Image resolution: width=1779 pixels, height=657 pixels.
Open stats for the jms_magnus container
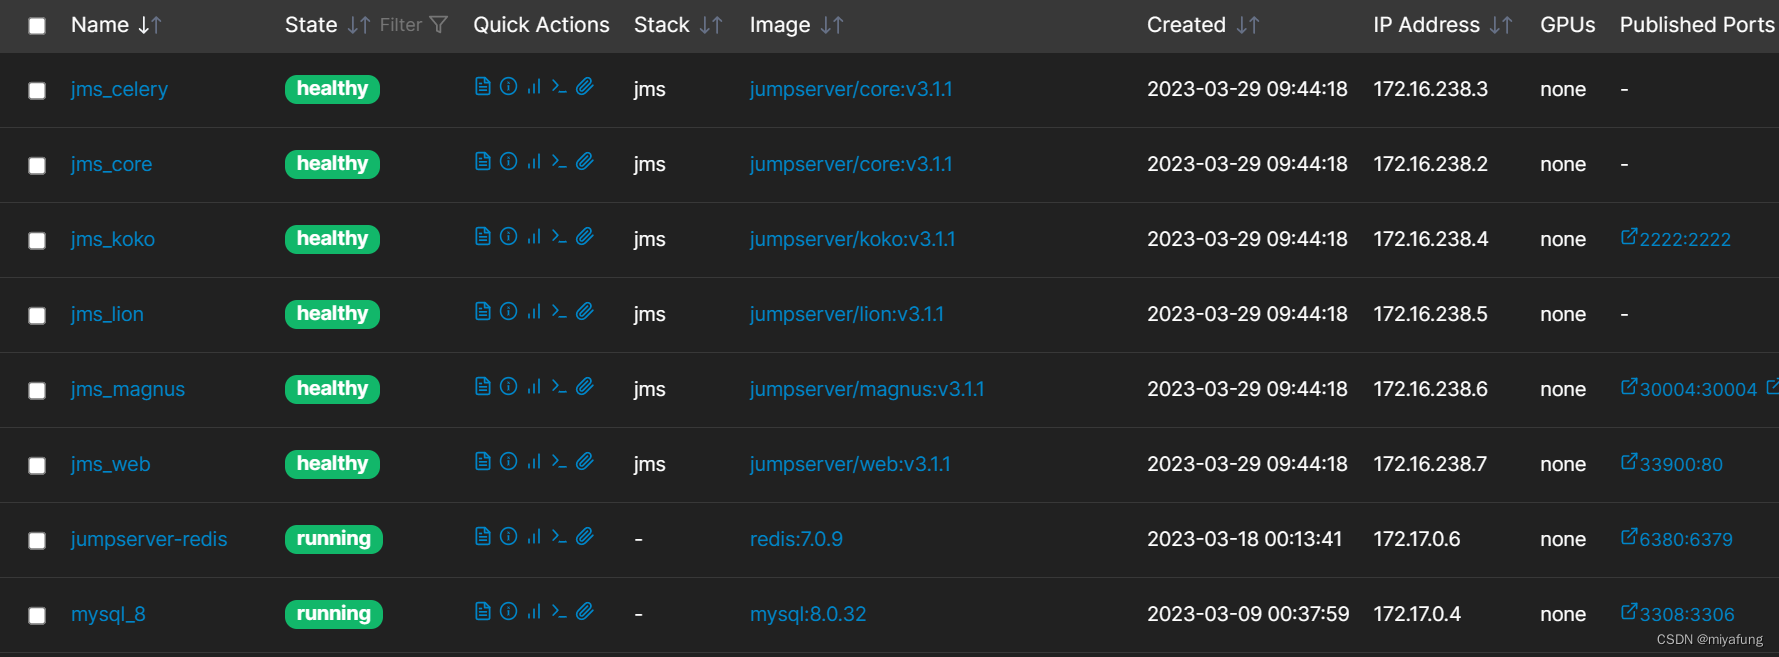[x=533, y=386]
